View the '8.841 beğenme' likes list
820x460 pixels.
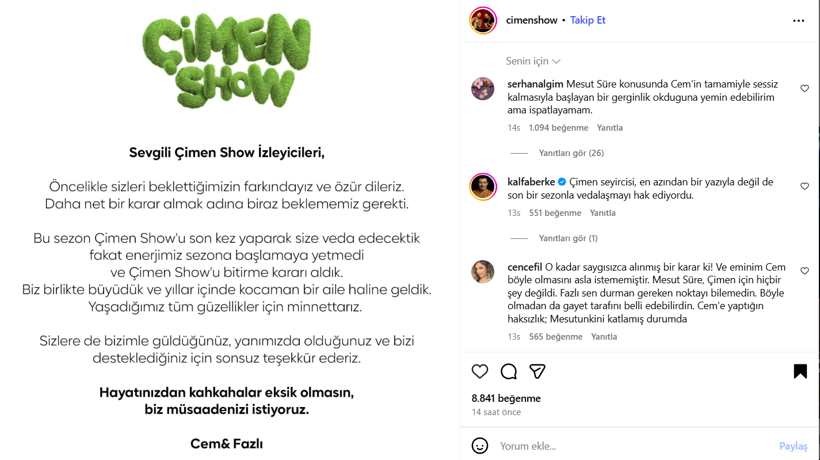pyautogui.click(x=506, y=398)
